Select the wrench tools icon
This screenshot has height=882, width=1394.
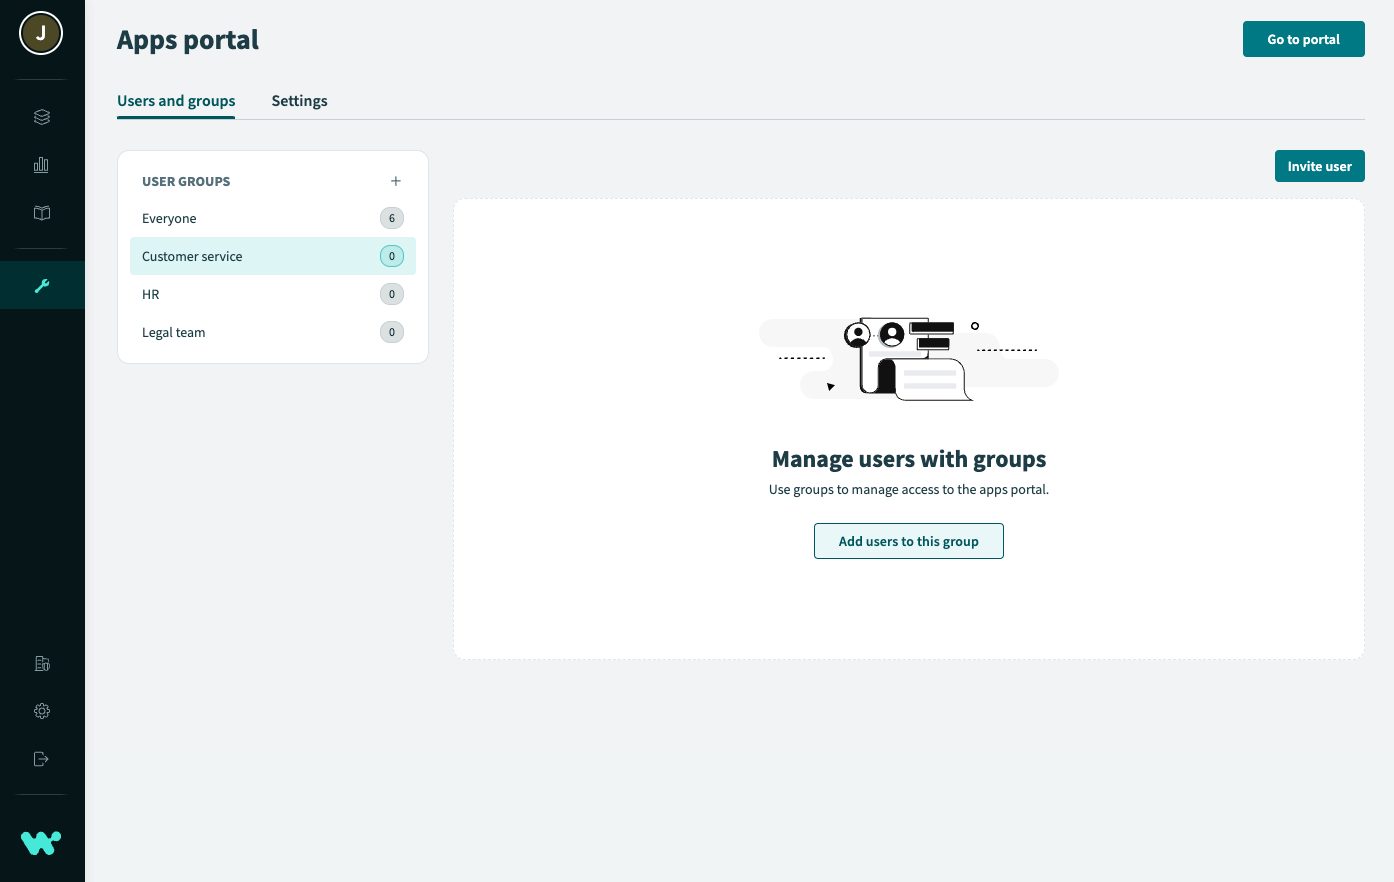click(x=42, y=286)
